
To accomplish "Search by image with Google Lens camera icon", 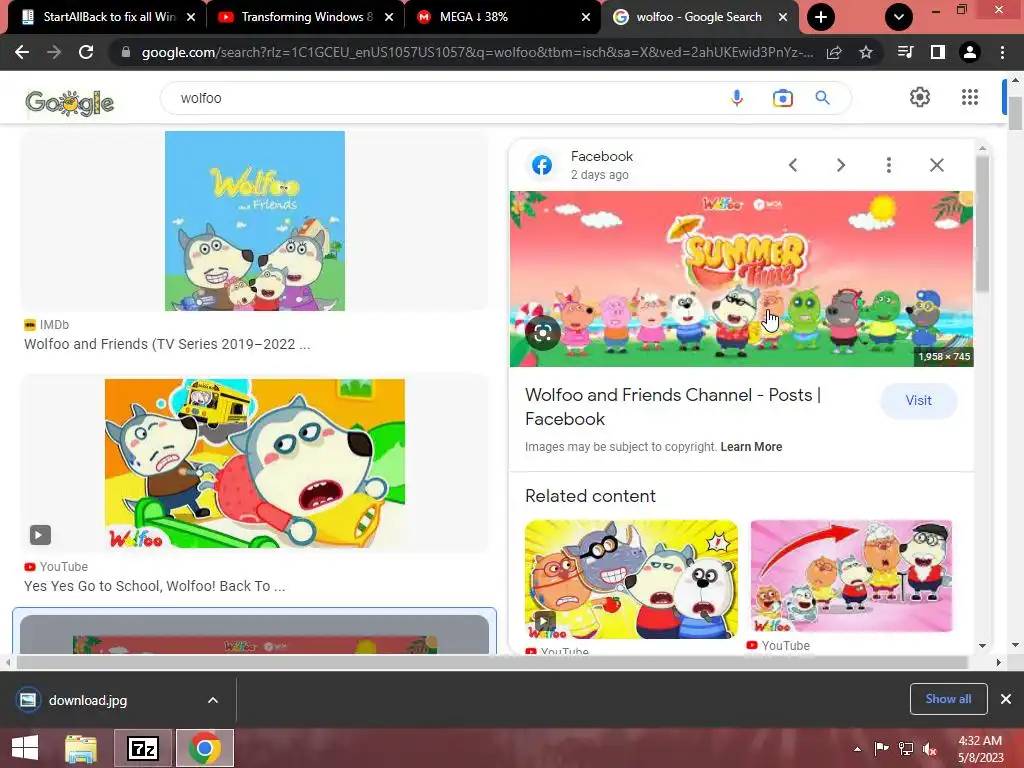I will (x=782, y=98).
